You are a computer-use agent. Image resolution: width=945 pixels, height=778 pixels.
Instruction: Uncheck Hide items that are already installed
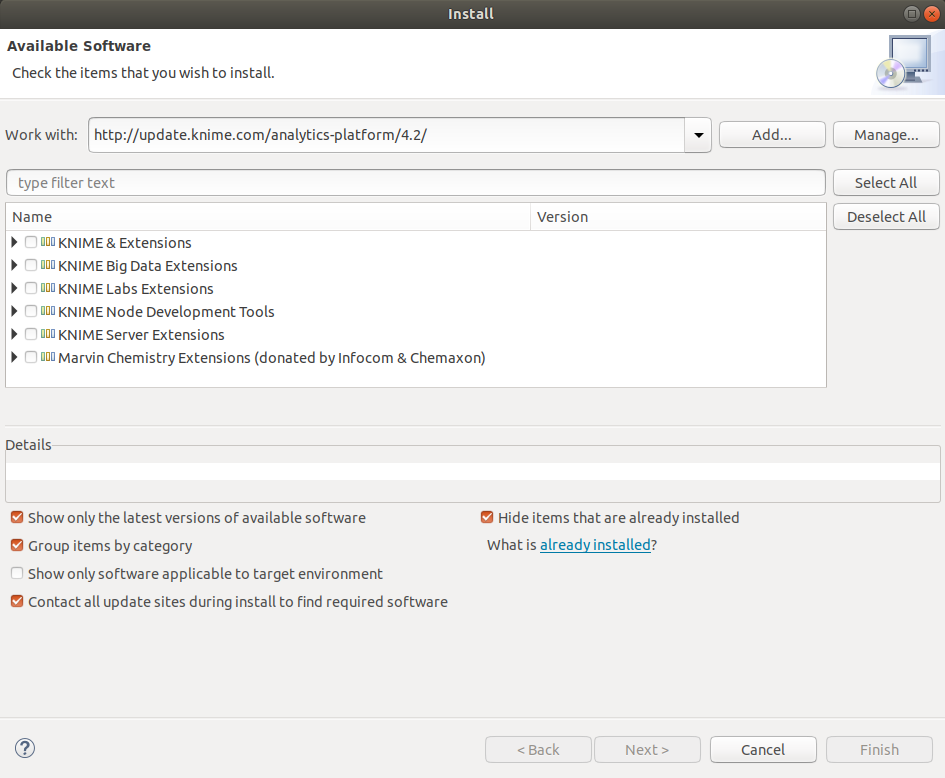pyautogui.click(x=487, y=517)
